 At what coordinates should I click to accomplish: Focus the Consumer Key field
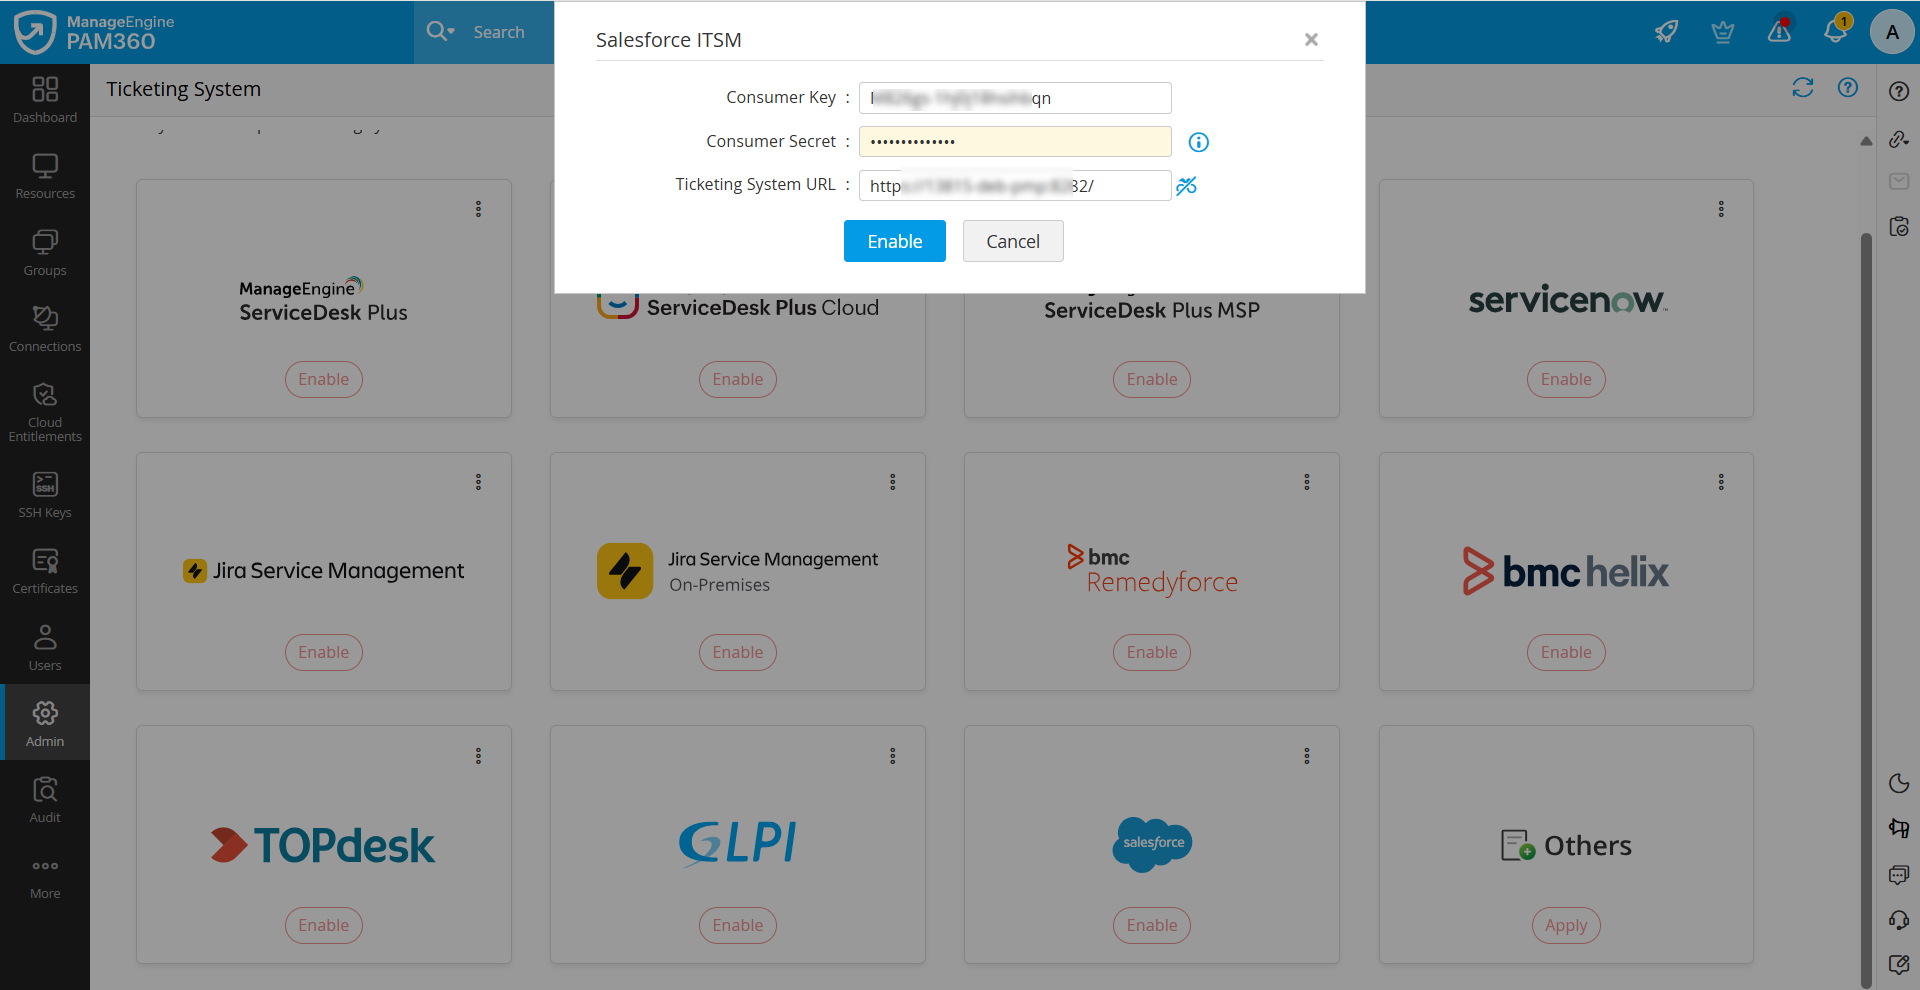(1015, 98)
